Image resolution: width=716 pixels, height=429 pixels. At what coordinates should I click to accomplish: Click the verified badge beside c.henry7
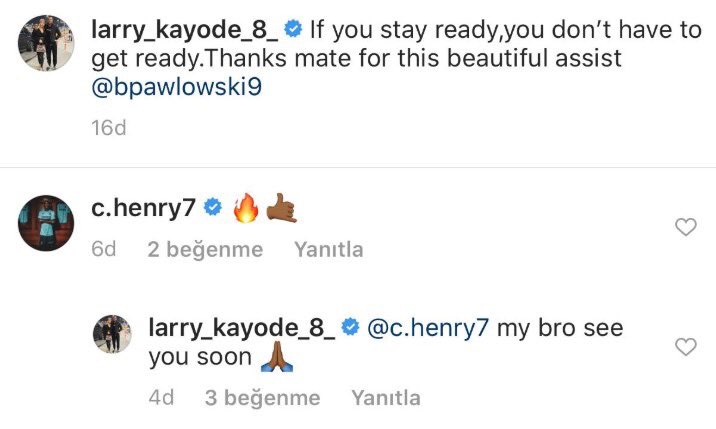coord(212,207)
